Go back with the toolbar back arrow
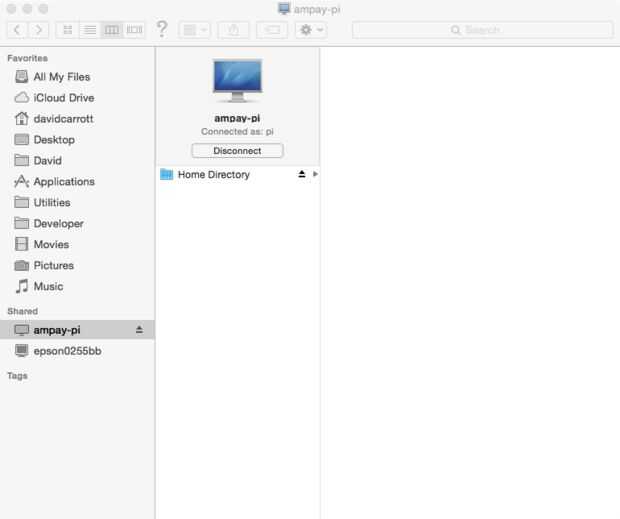This screenshot has height=519, width=620. click(x=17, y=30)
